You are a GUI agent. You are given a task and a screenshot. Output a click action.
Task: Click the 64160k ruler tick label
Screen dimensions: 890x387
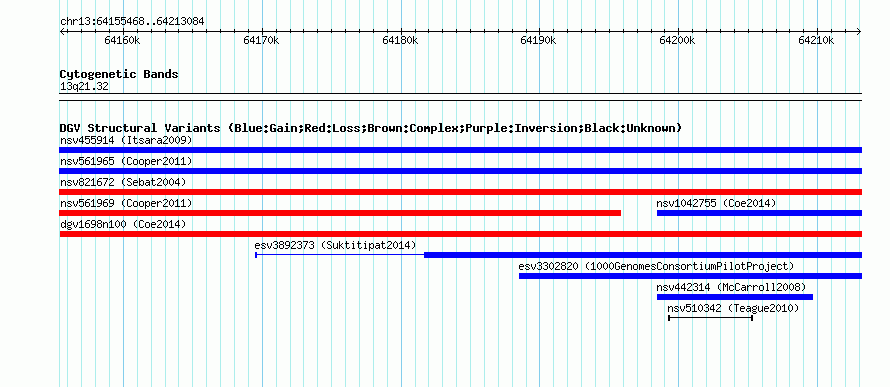click(122, 41)
